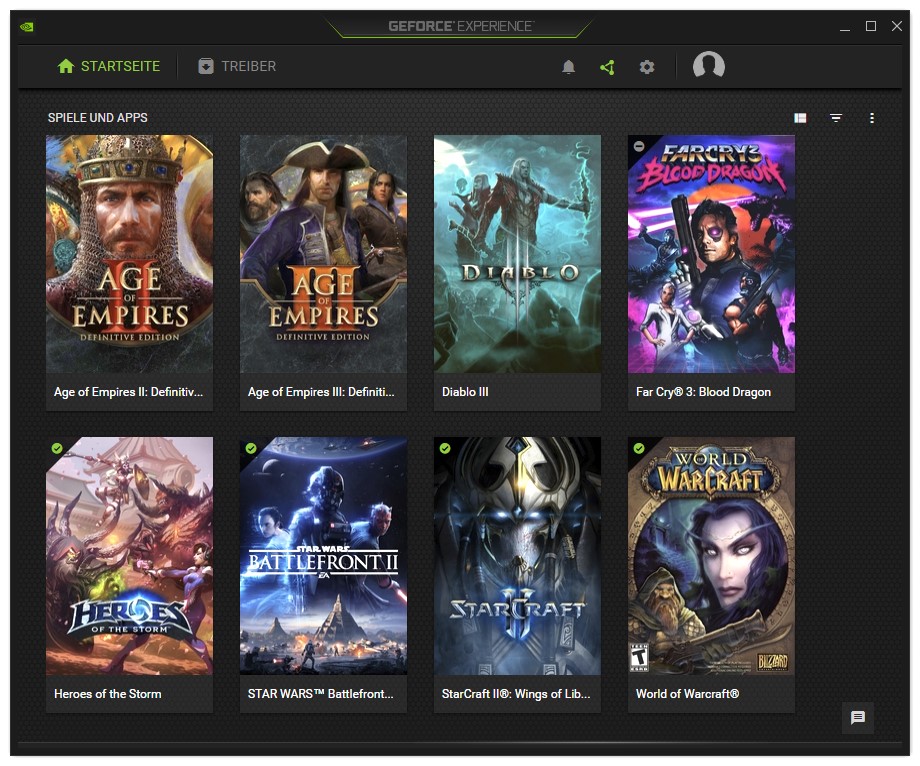Screen dimensions: 920x766
Task: Open the Far Cry 3 Blood Dragon cover
Action: [x=712, y=254]
